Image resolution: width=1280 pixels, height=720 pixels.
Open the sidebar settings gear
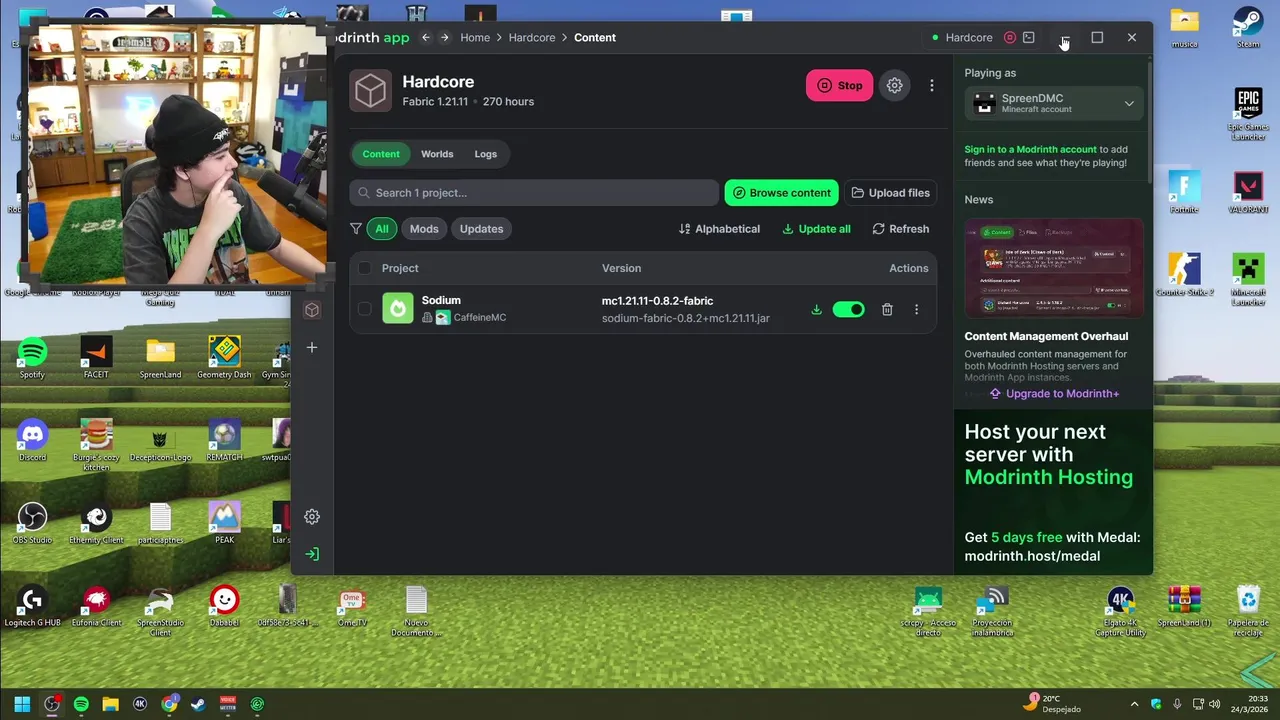312,517
